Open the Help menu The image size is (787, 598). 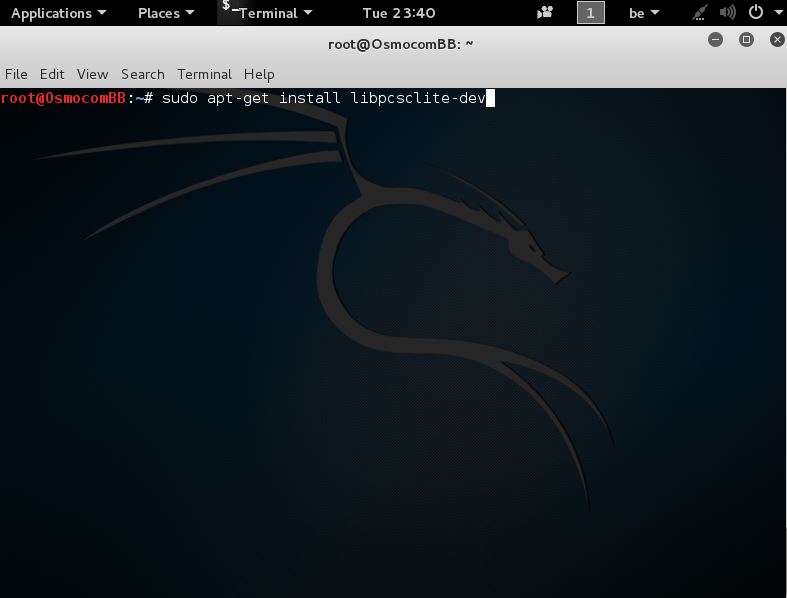[259, 74]
